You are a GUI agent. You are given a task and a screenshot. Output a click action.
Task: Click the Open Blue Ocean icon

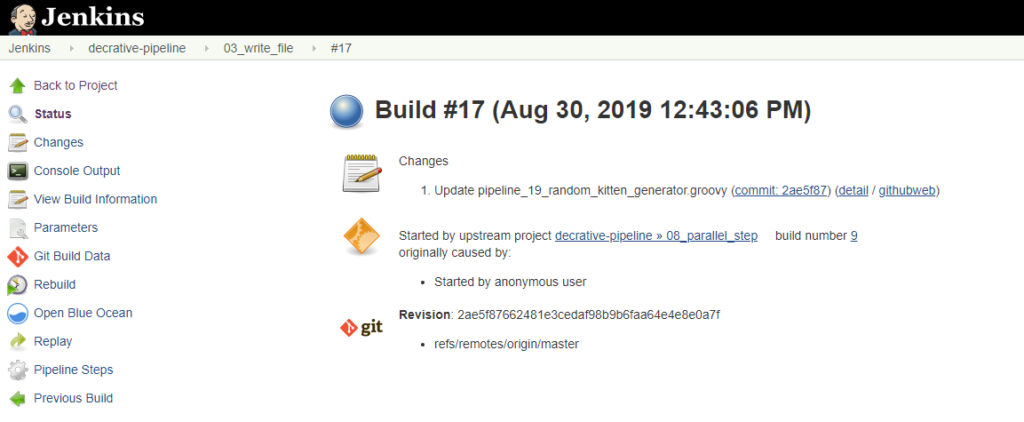[x=17, y=313]
